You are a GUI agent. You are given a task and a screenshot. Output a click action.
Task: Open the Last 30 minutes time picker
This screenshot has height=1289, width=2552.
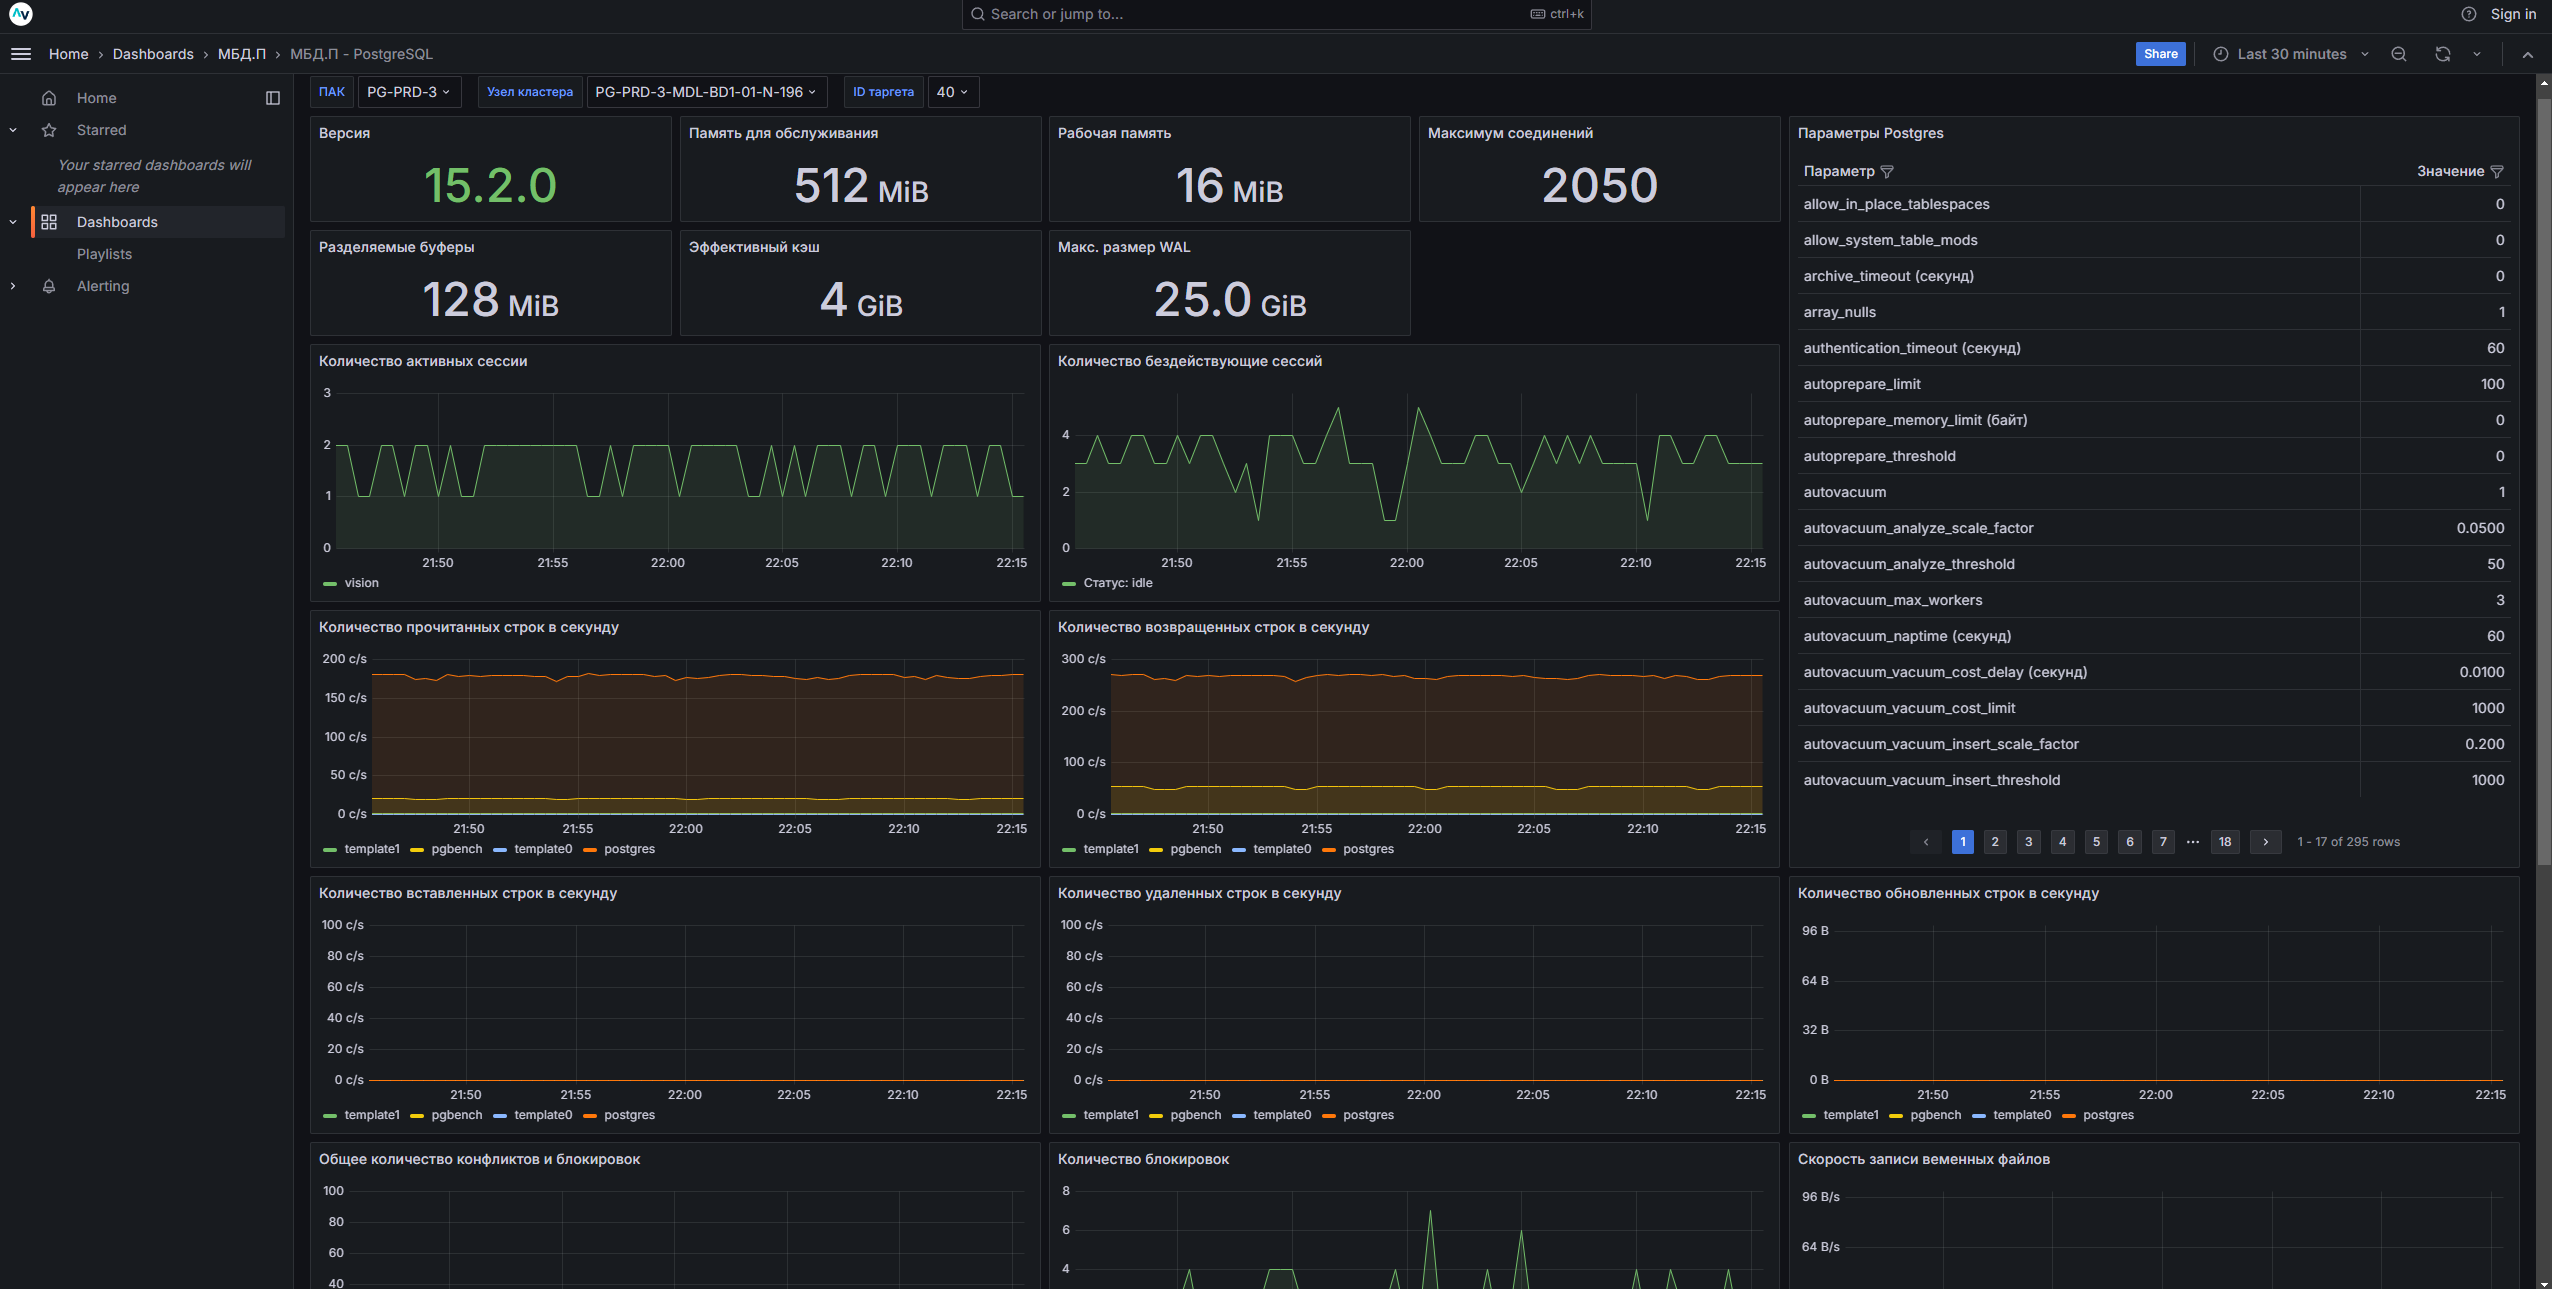pyautogui.click(x=2291, y=54)
